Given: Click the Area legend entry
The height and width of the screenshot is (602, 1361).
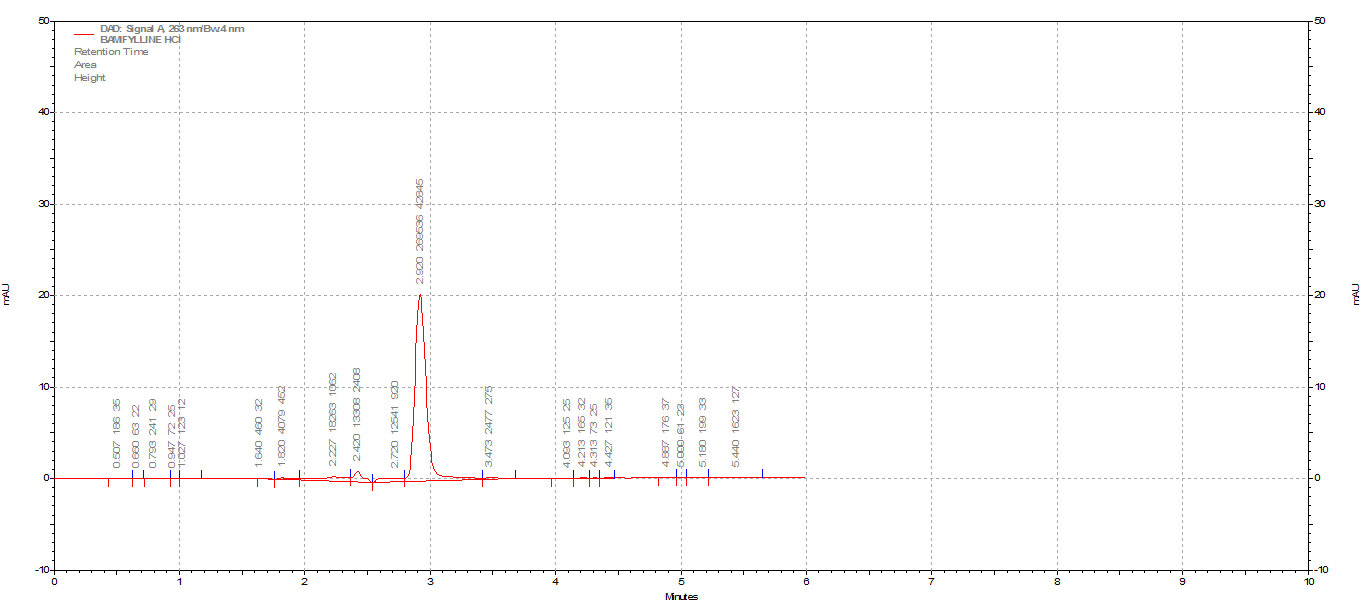Looking at the screenshot, I should point(86,65).
